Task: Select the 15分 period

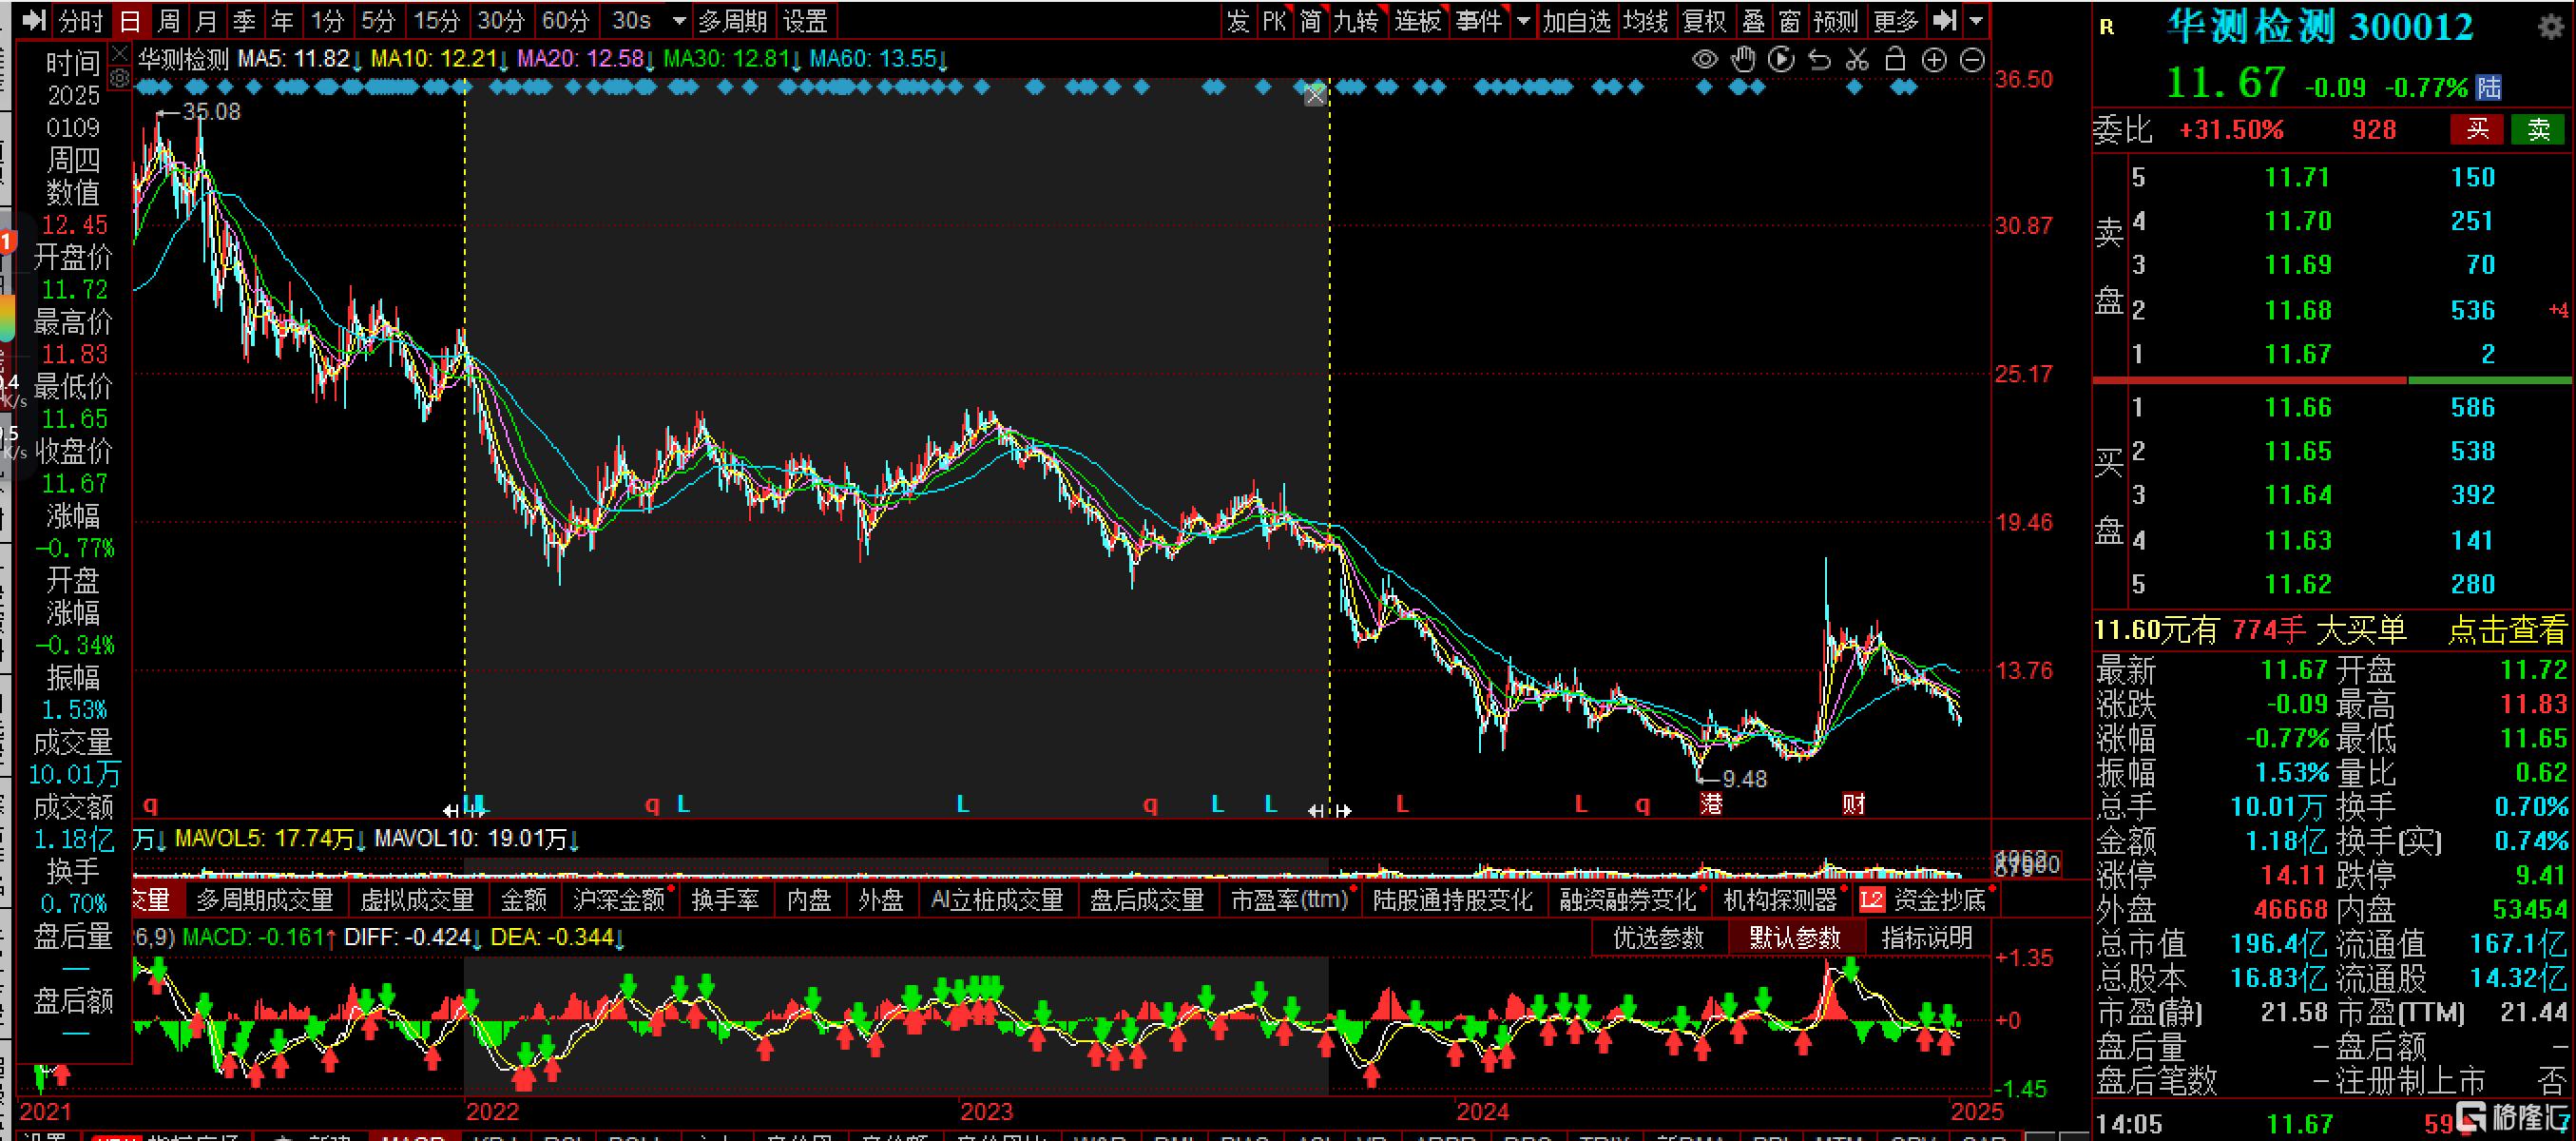Action: (x=437, y=20)
